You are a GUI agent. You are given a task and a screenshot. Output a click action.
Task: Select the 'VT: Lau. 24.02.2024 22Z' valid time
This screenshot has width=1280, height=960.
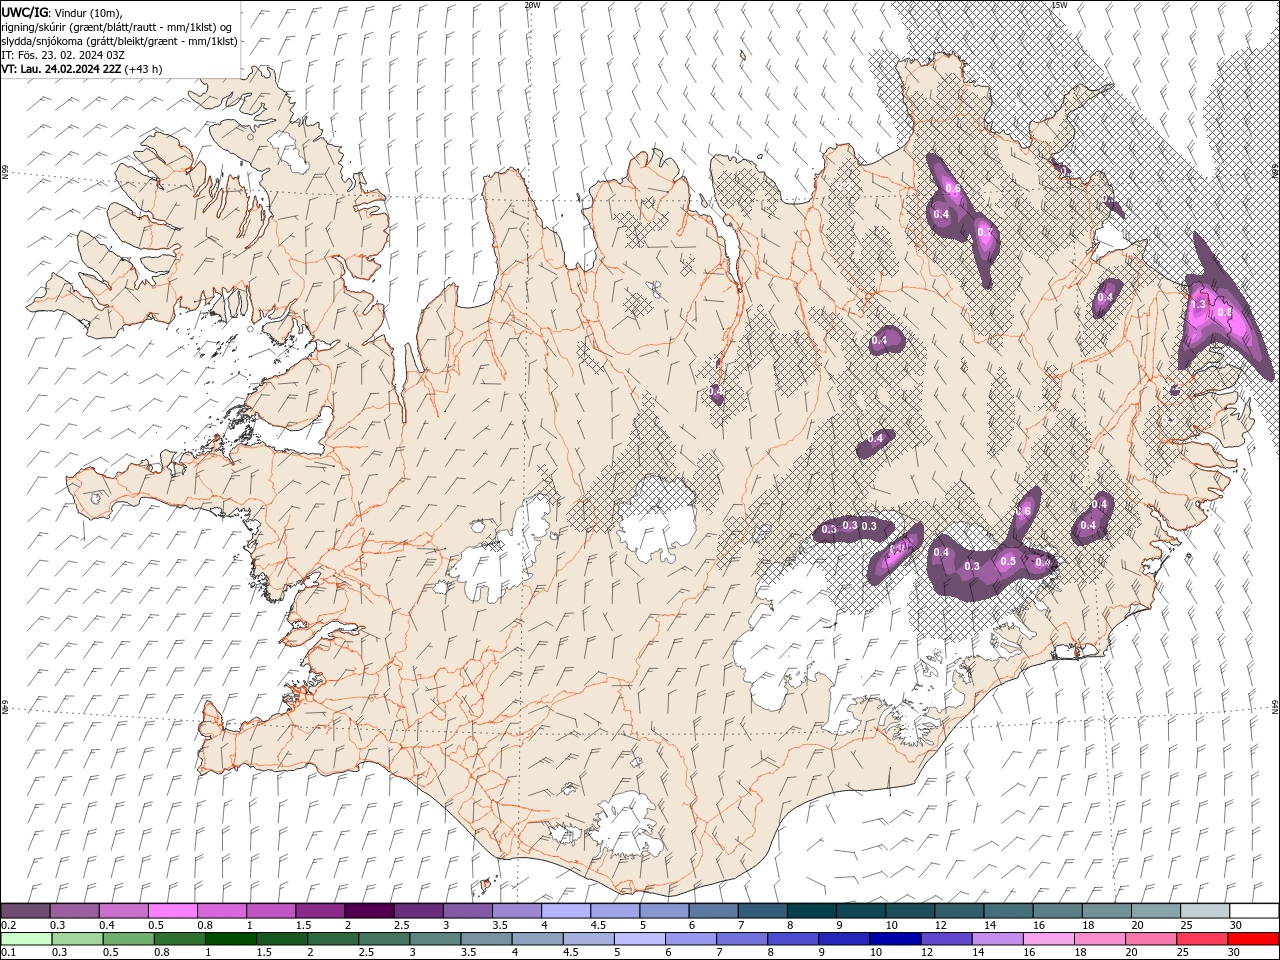(x=61, y=69)
